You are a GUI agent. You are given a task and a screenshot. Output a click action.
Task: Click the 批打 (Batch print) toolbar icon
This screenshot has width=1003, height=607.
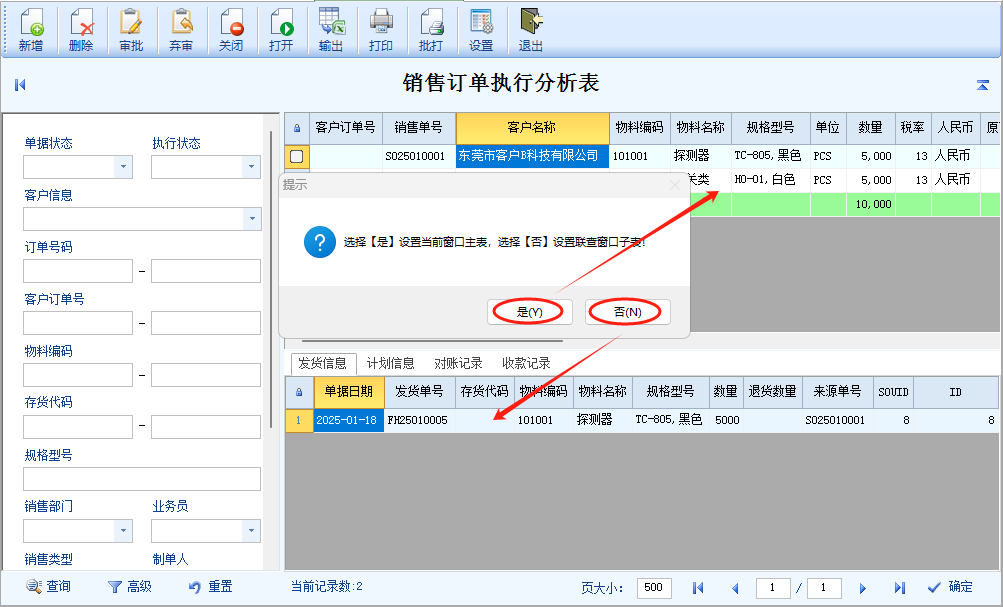tap(430, 30)
